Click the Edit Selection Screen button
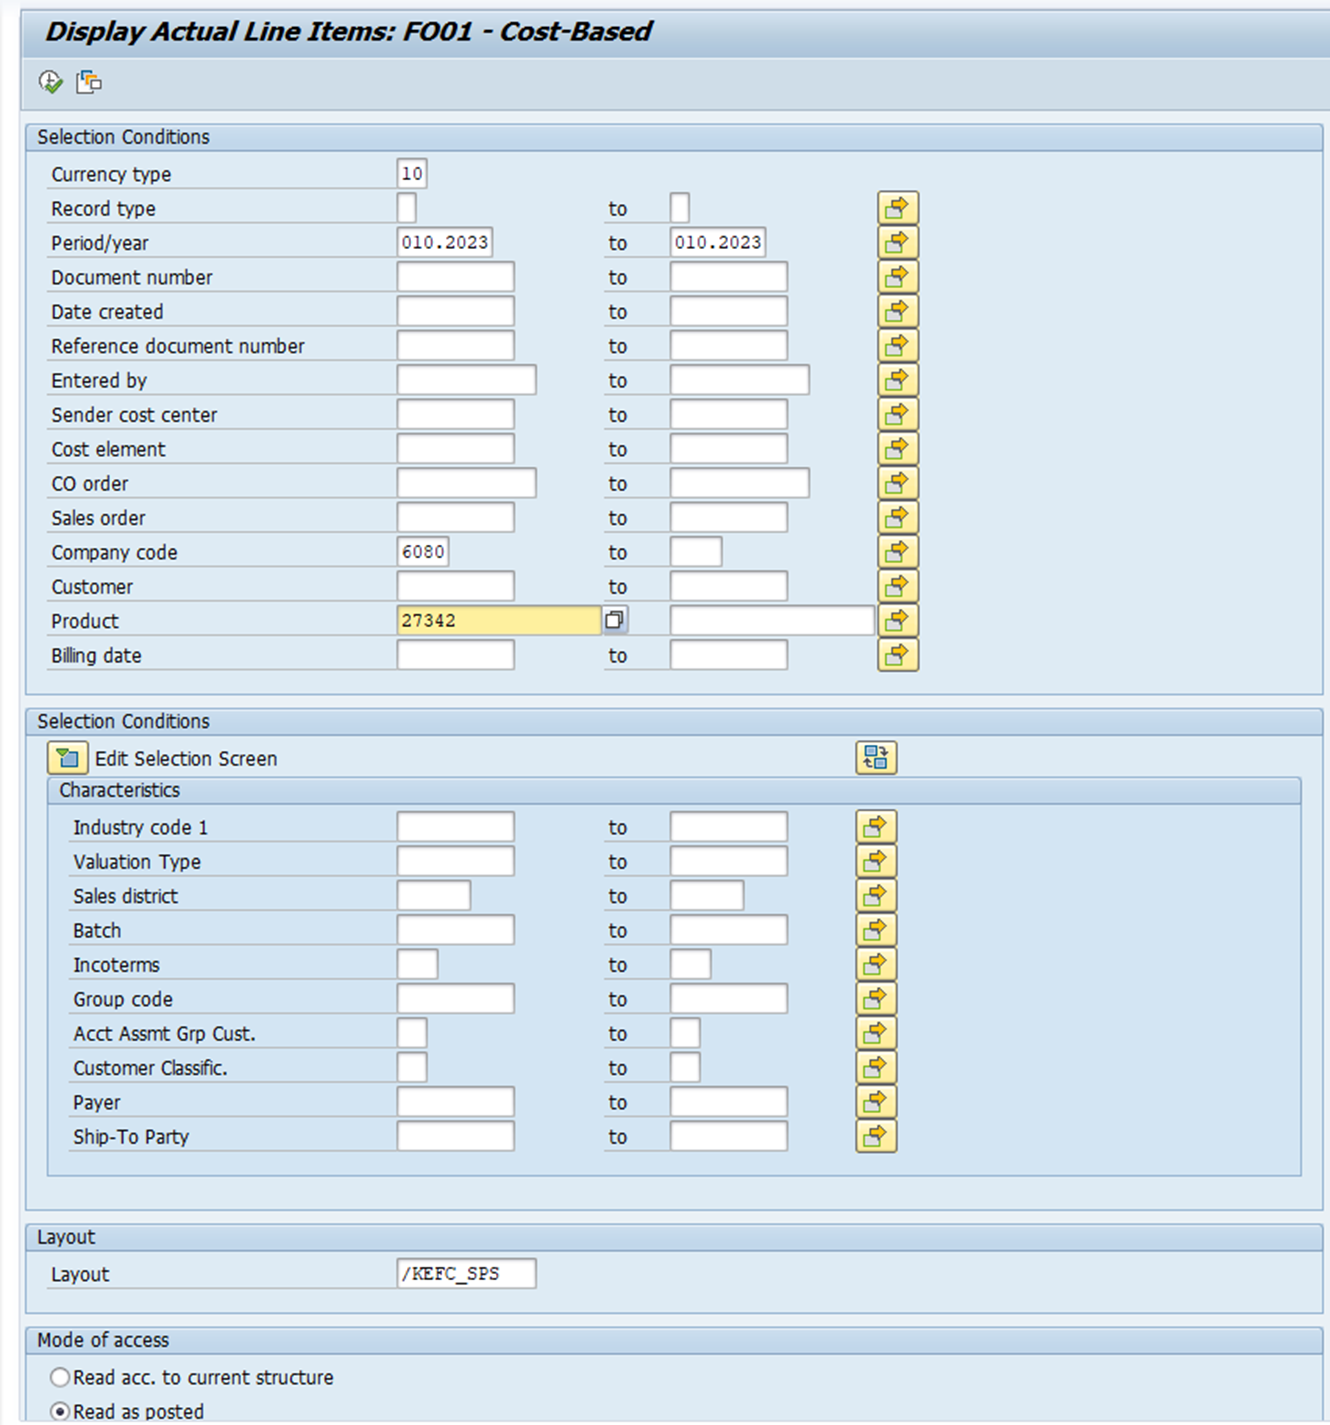This screenshot has height=1425, width=1330. 67,758
